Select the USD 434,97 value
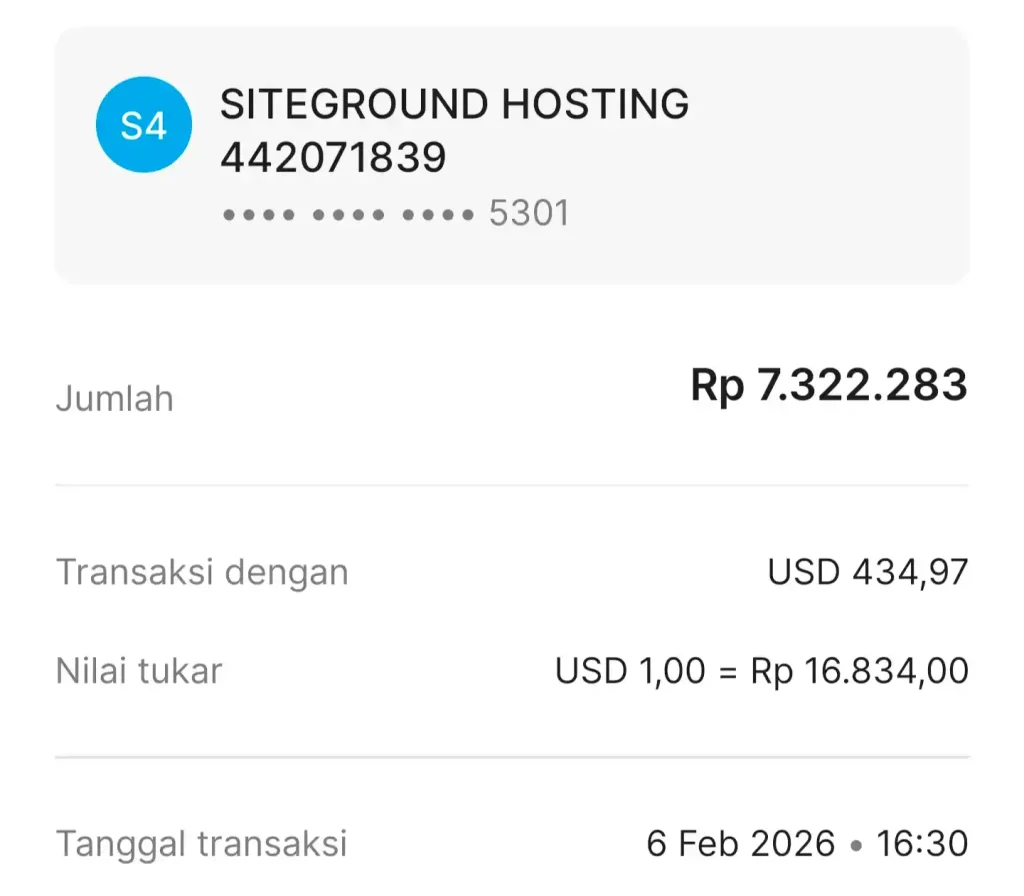 [x=867, y=573]
